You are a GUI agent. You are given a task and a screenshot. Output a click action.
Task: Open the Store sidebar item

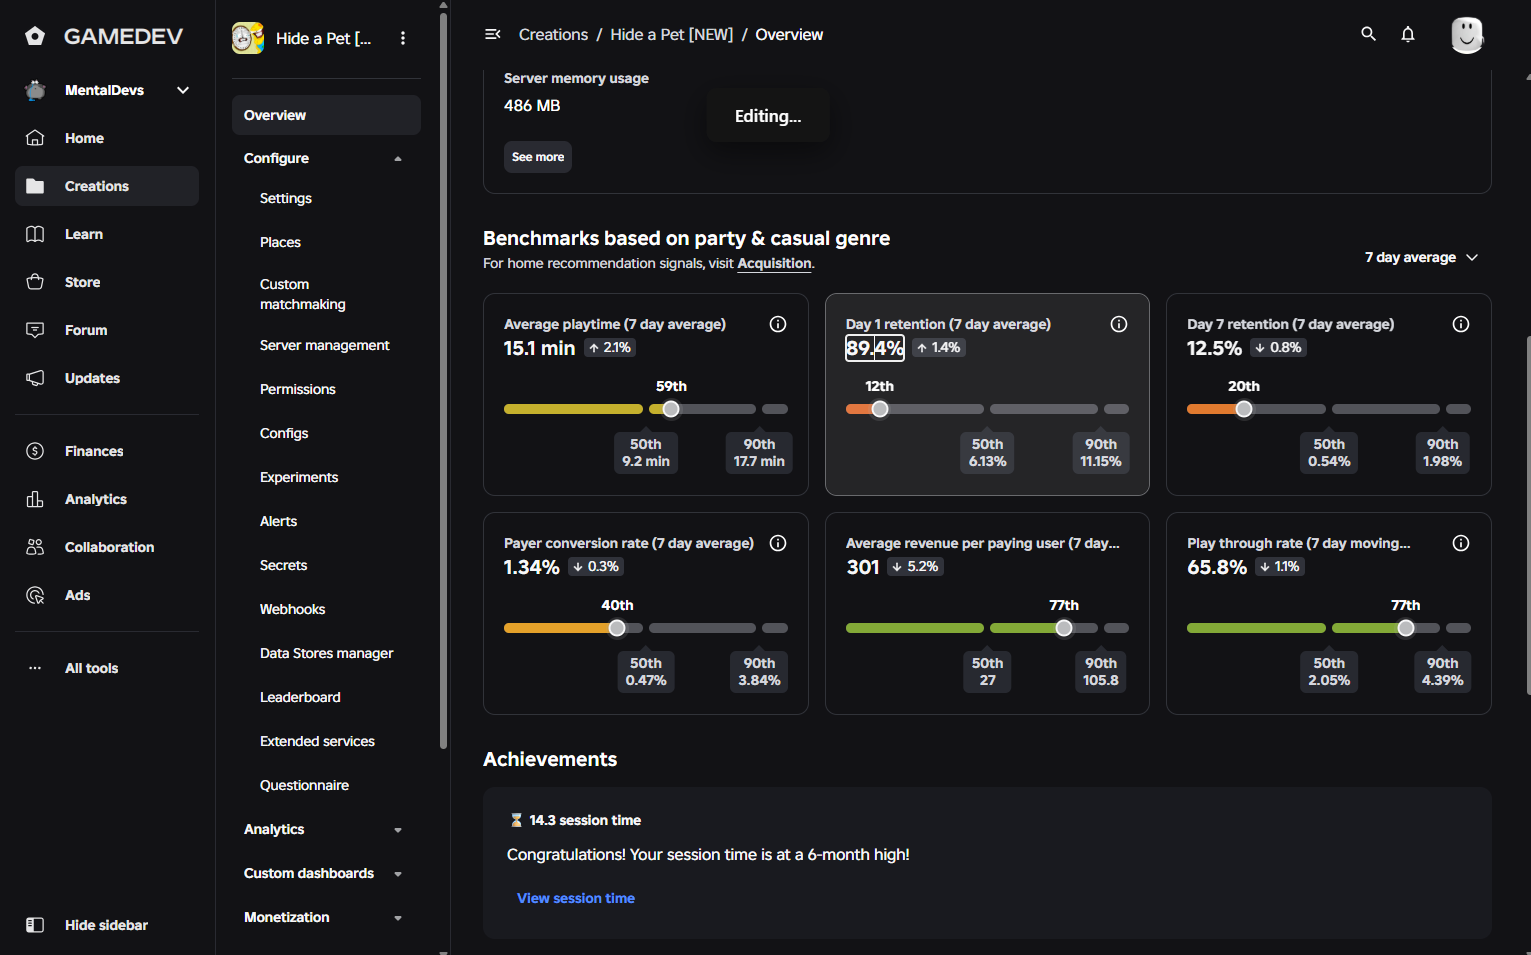point(107,282)
